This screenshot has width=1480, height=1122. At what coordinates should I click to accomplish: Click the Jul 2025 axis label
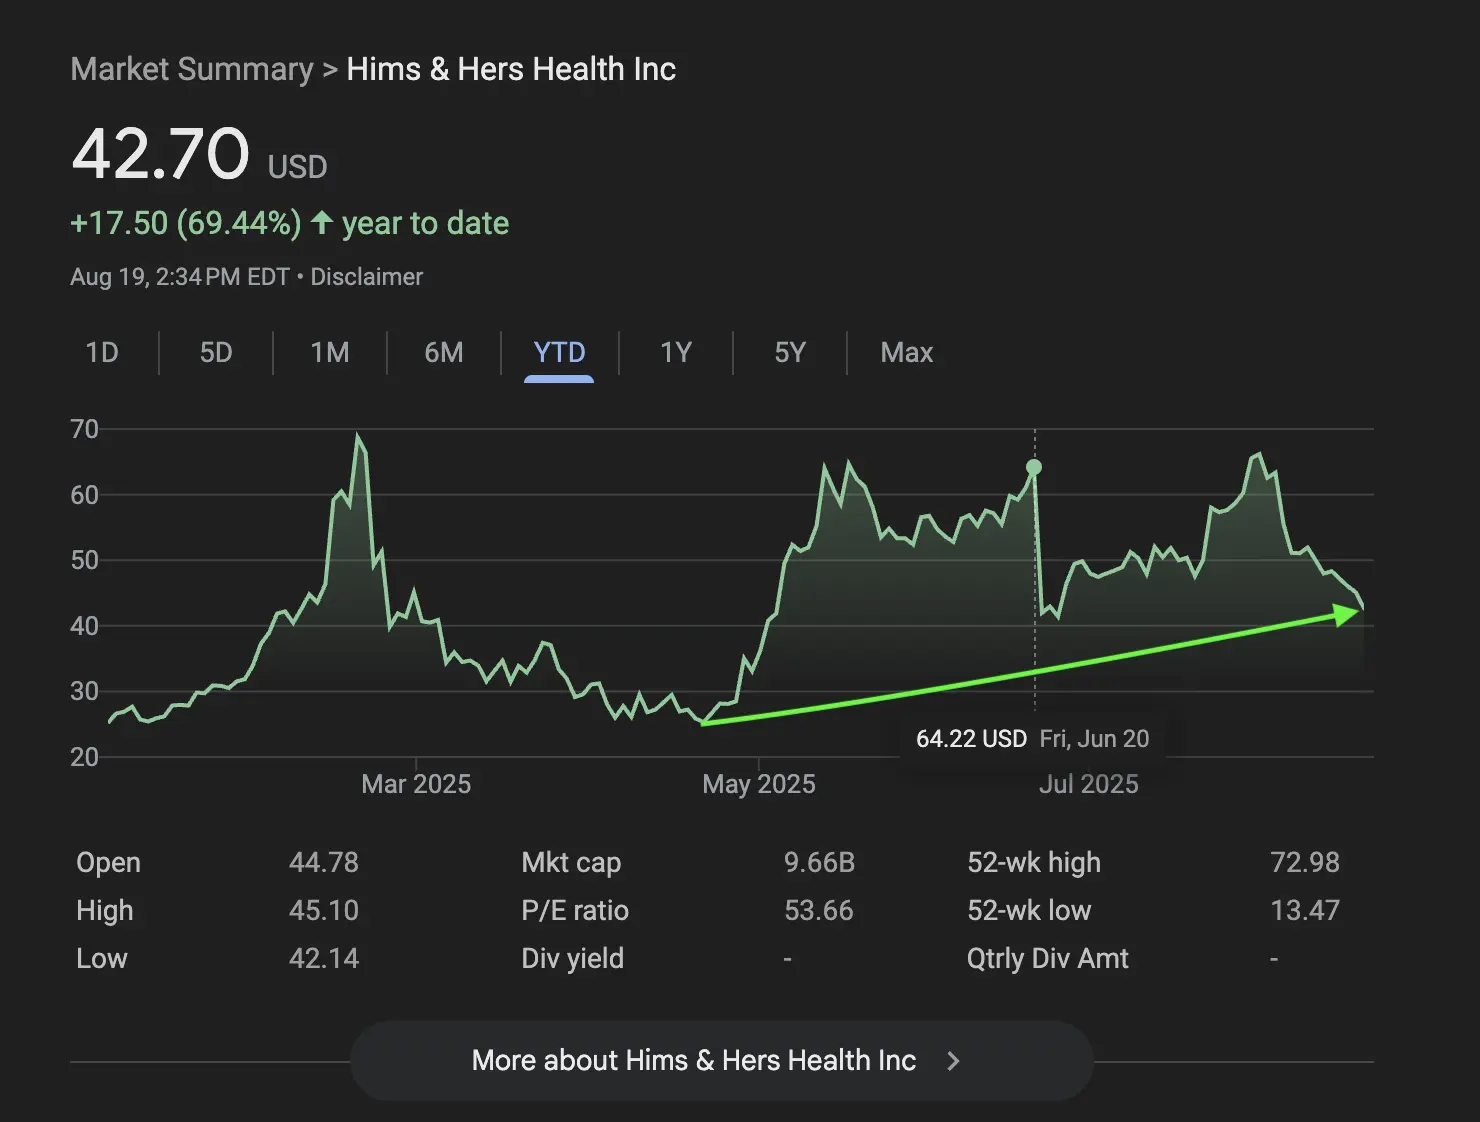[x=1088, y=784]
